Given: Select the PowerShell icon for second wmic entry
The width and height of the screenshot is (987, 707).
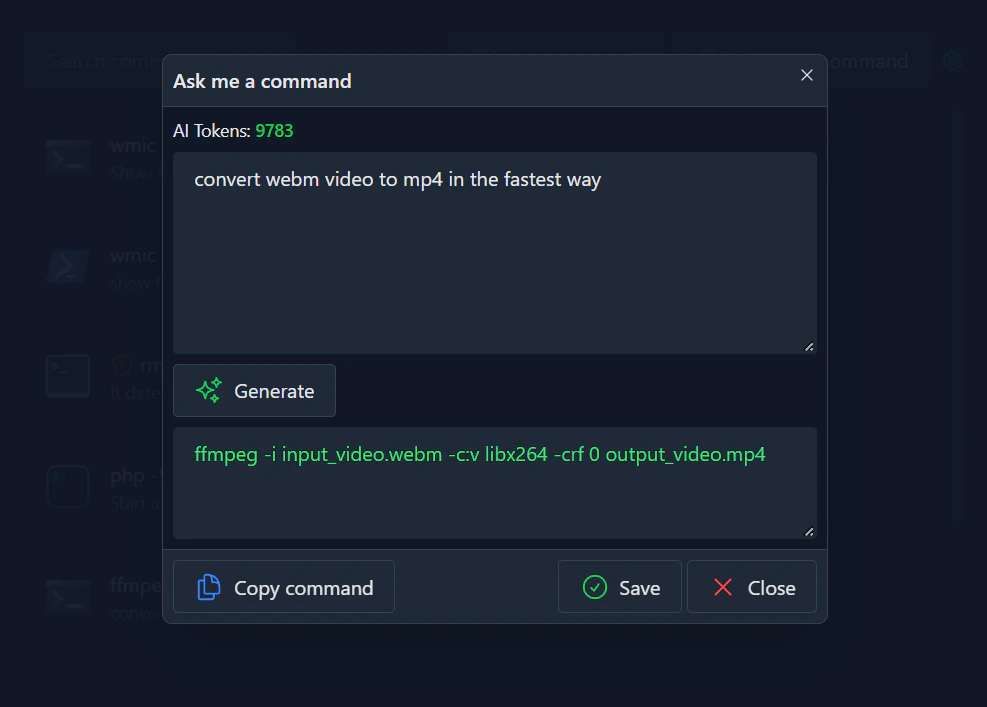Looking at the screenshot, I should [68, 267].
